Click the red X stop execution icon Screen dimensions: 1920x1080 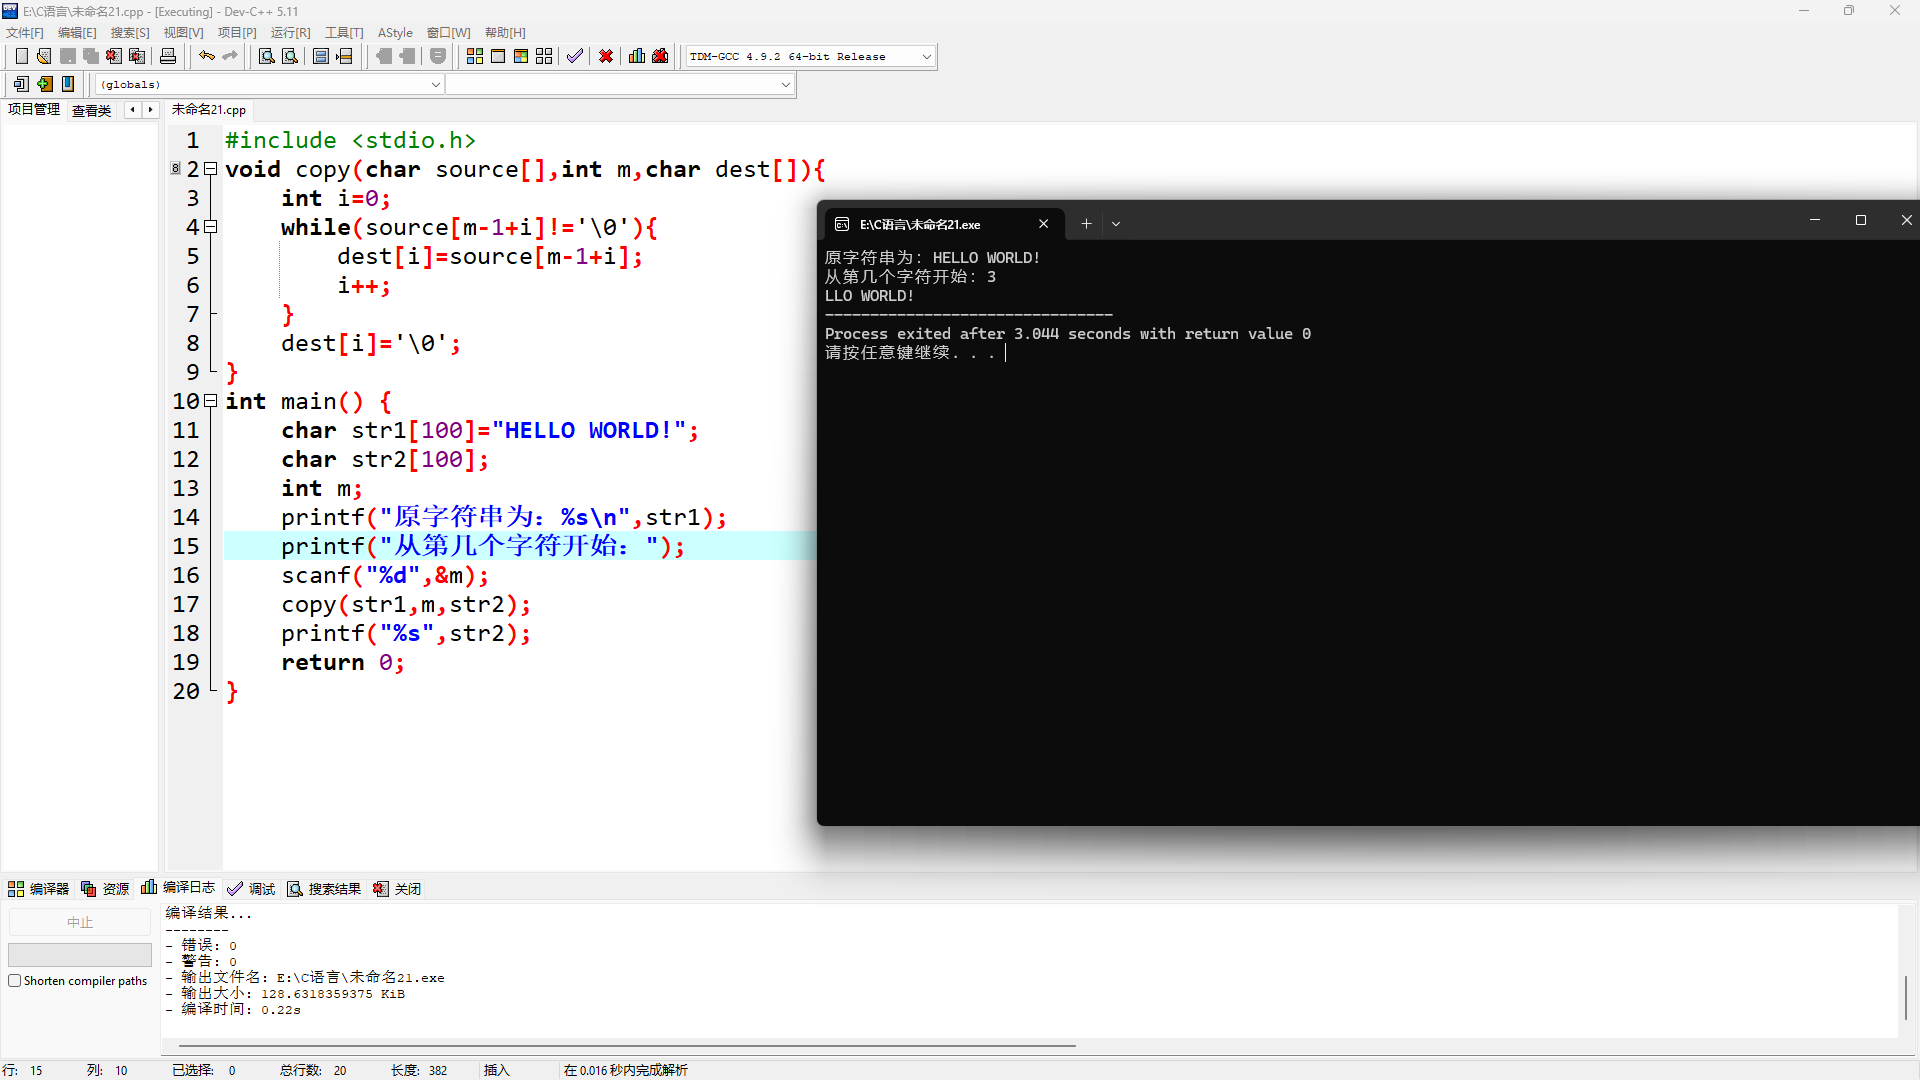click(606, 57)
